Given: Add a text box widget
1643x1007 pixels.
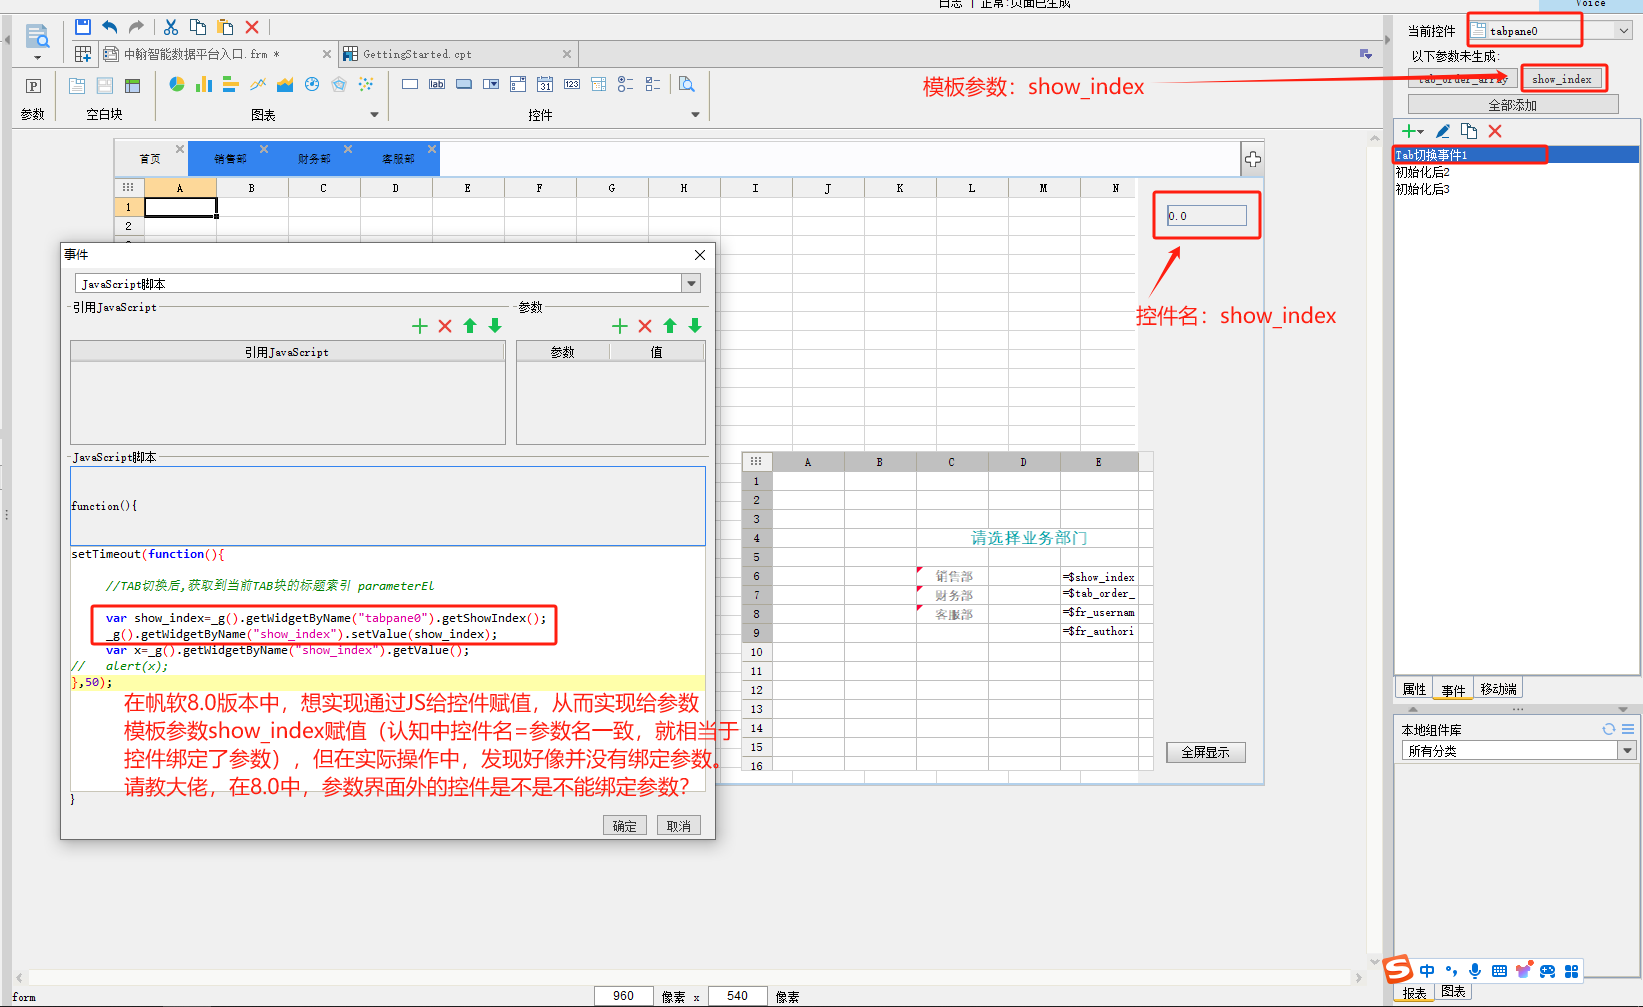Looking at the screenshot, I should click(x=410, y=85).
